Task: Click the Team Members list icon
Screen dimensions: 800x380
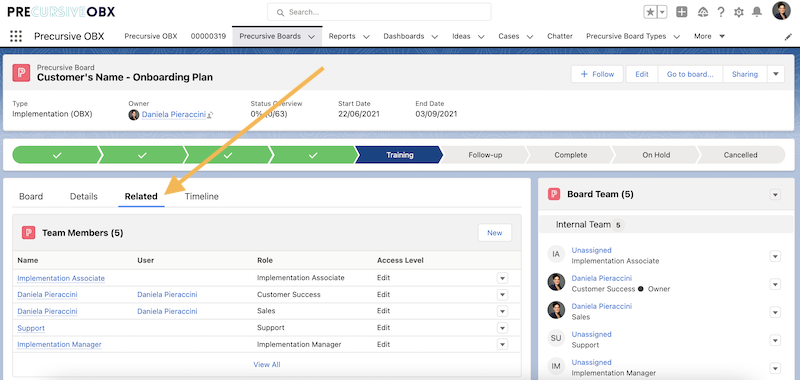Action: 28,233
